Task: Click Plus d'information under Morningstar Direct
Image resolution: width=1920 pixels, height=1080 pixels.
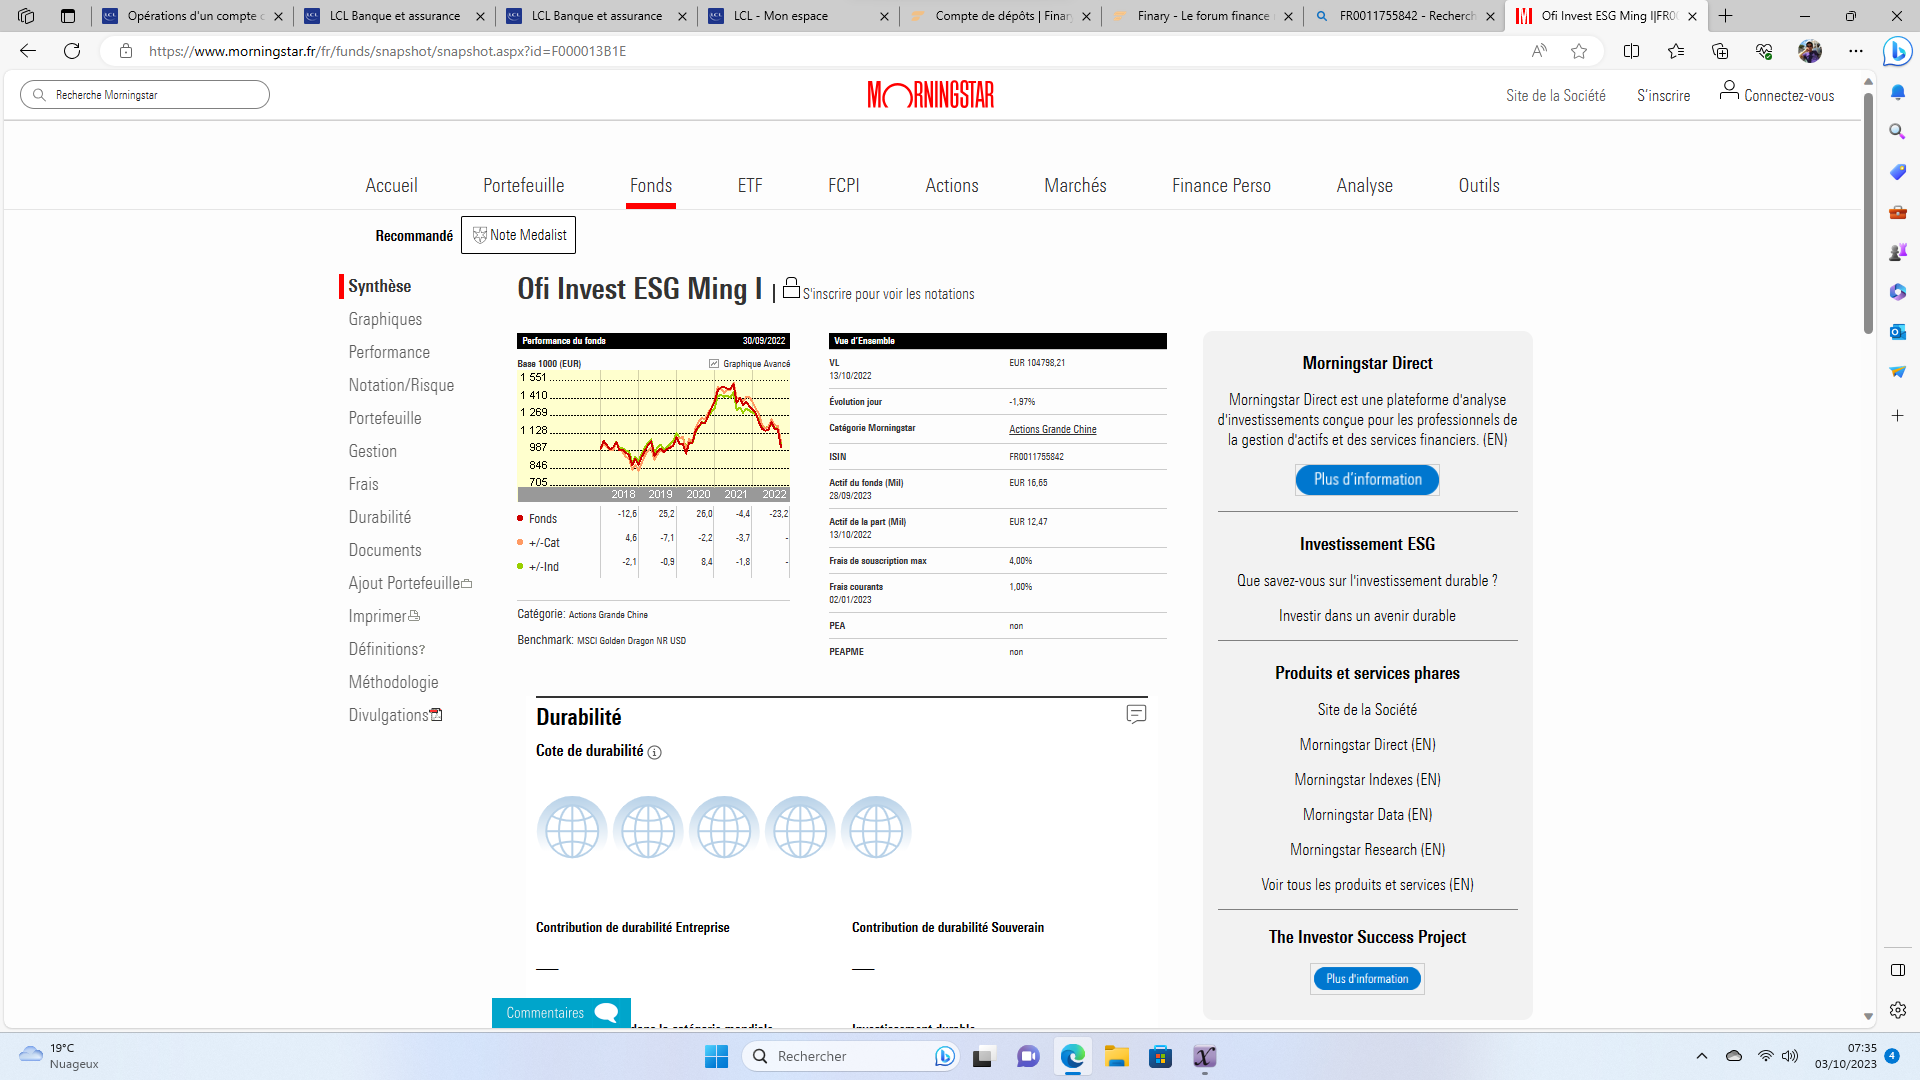Action: 1367,480
